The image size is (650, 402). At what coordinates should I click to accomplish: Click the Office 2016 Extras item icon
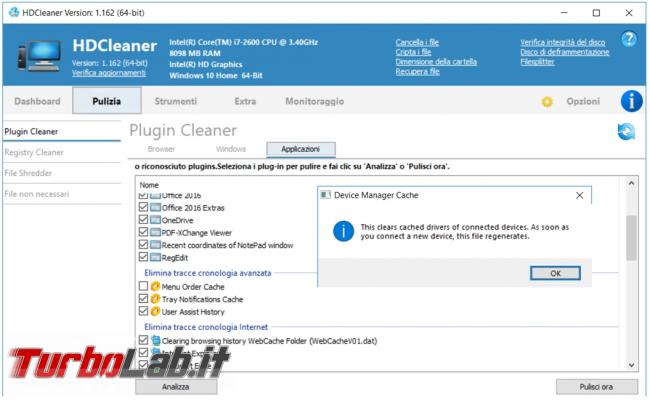pyautogui.click(x=155, y=208)
